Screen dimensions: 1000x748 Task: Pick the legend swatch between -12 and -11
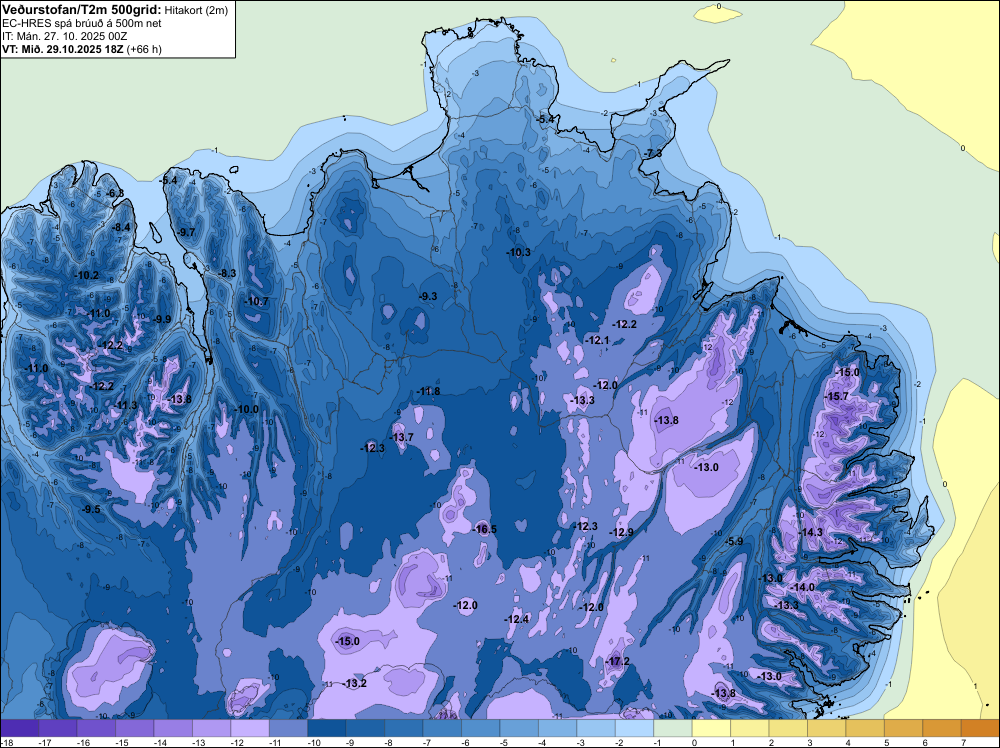pyautogui.click(x=250, y=728)
